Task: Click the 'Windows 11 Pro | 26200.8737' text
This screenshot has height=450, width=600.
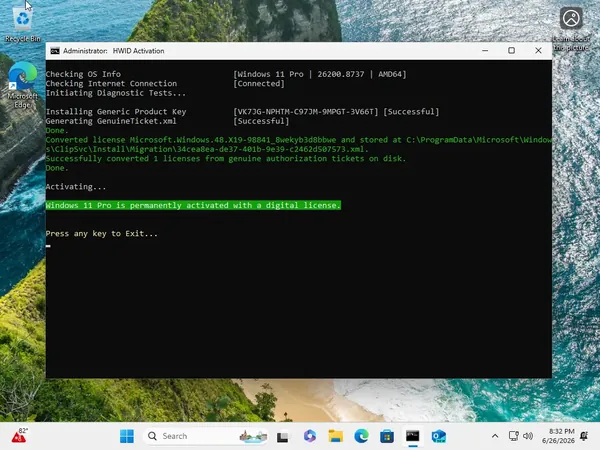Action: (x=320, y=74)
